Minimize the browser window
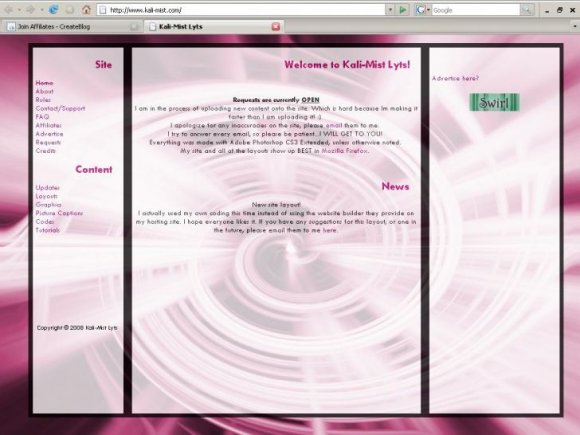 (547, 10)
